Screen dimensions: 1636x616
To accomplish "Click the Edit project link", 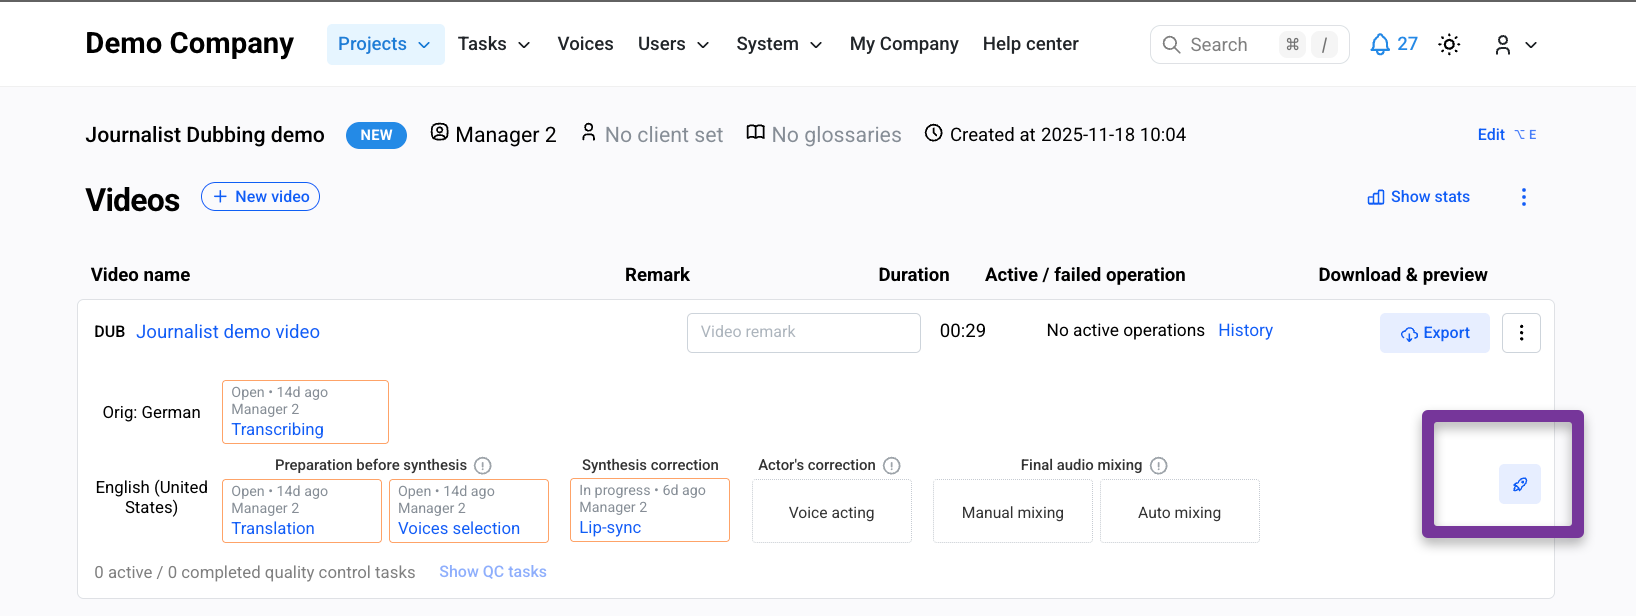I will (x=1506, y=134).
